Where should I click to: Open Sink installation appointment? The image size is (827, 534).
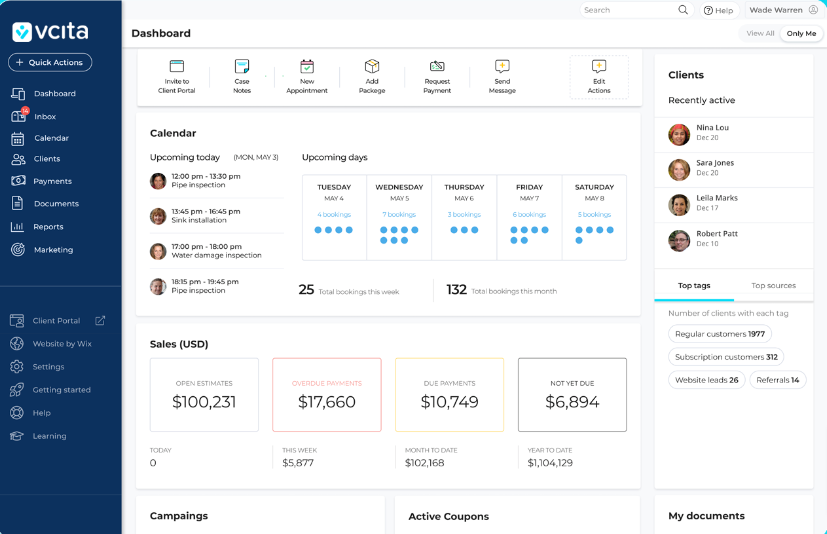click(x=217, y=216)
